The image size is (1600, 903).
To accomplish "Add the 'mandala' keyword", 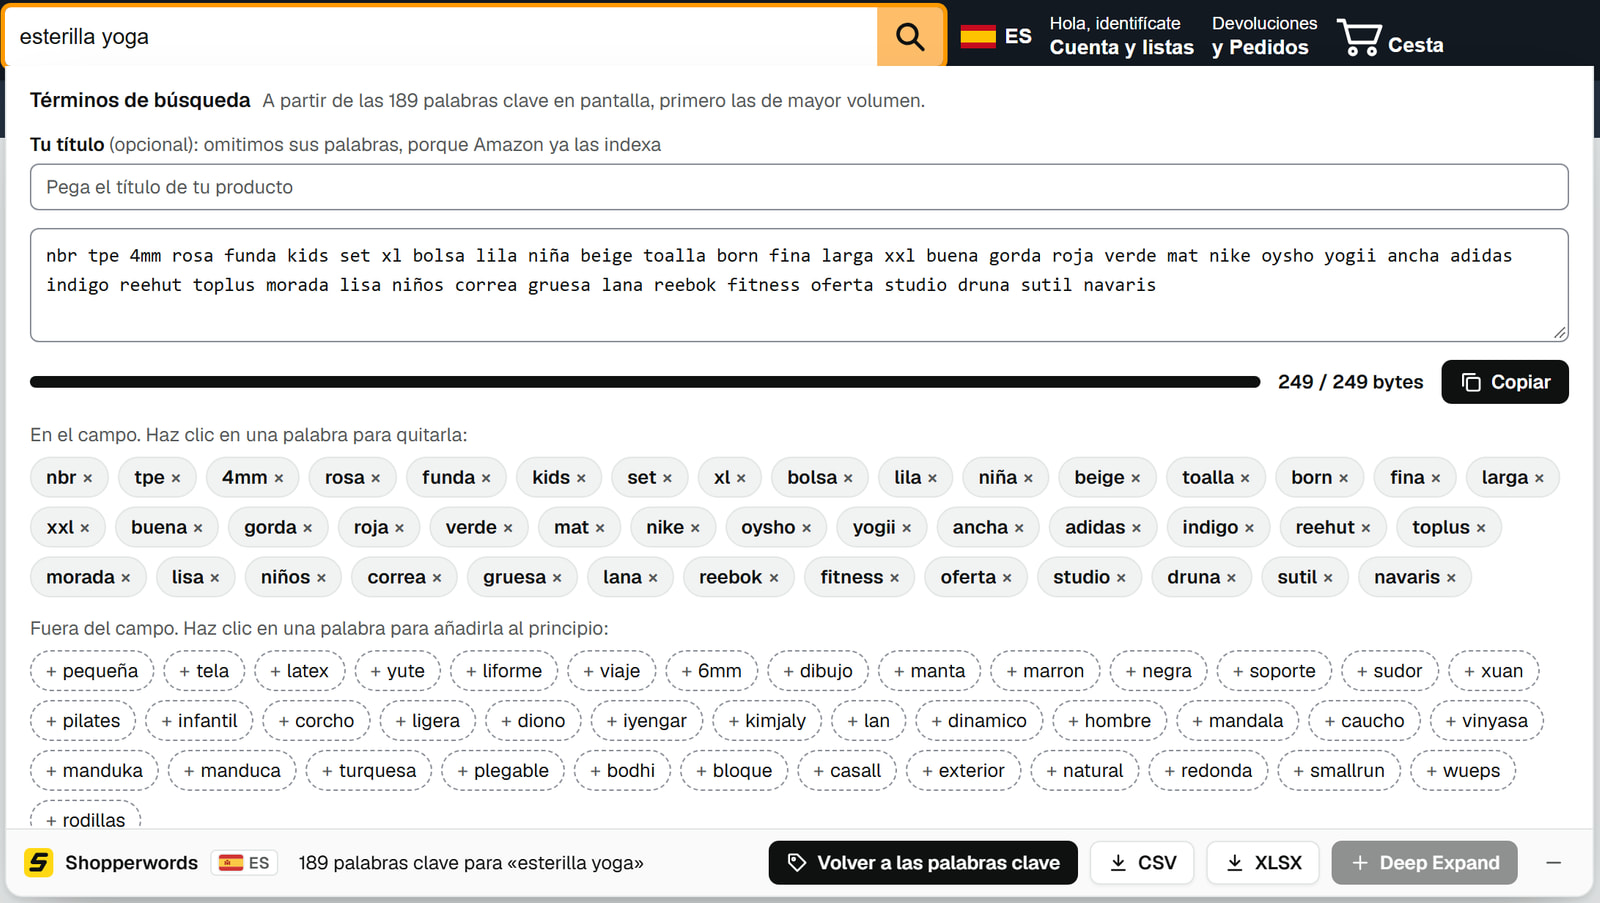I will click(1237, 721).
